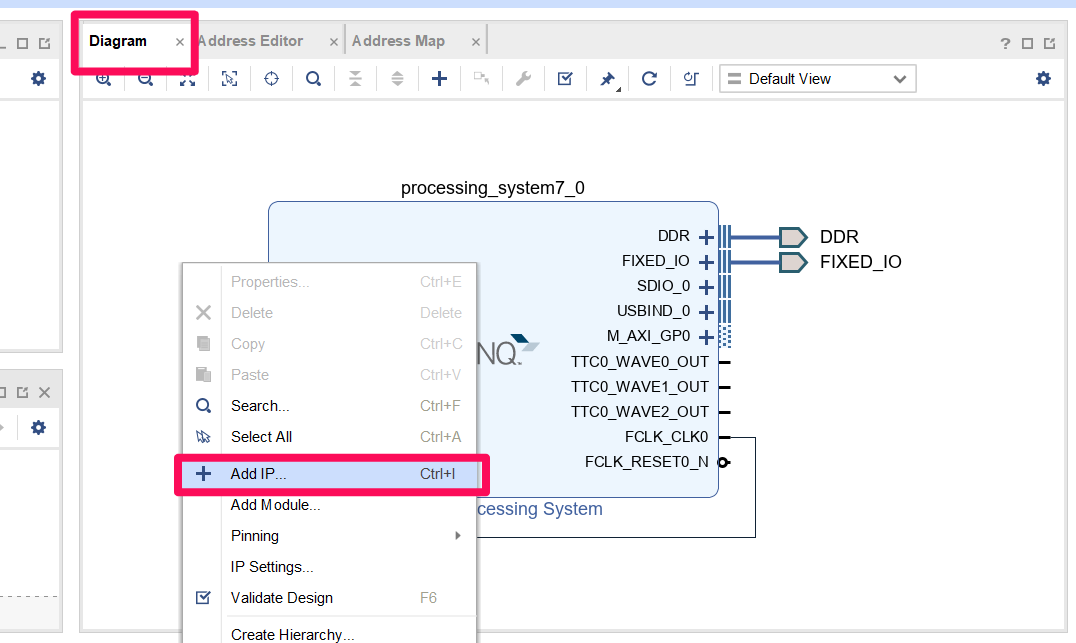Viewport: 1076px width, 643px height.
Task: Select the TTC0_WAVE1_OUT pin label
Action: point(640,387)
